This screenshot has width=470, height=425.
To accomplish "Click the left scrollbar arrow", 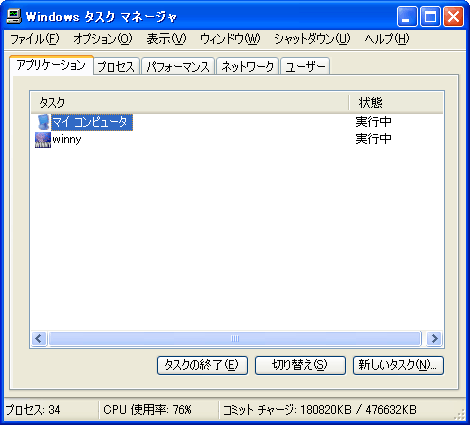I will point(39,339).
